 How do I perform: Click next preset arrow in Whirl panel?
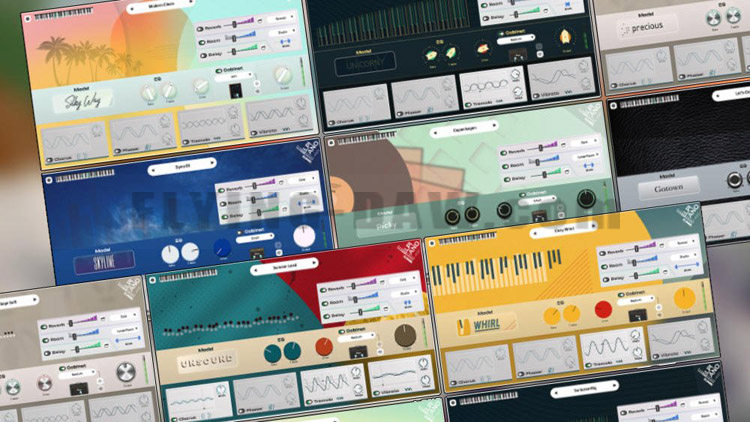point(593,226)
